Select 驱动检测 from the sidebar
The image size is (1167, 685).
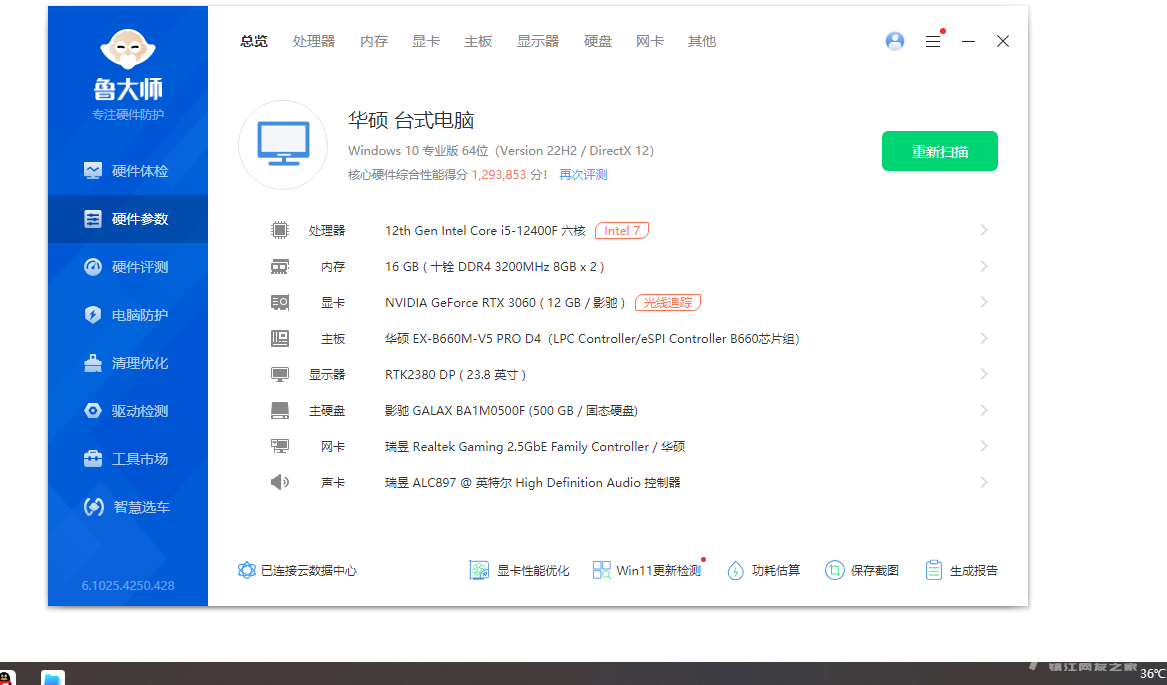pos(128,411)
